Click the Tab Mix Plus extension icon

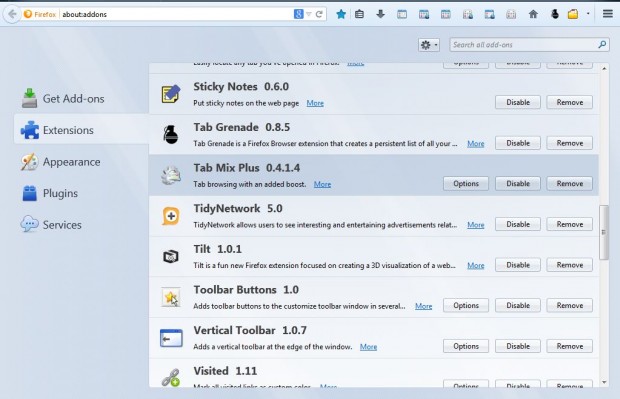coord(171,176)
